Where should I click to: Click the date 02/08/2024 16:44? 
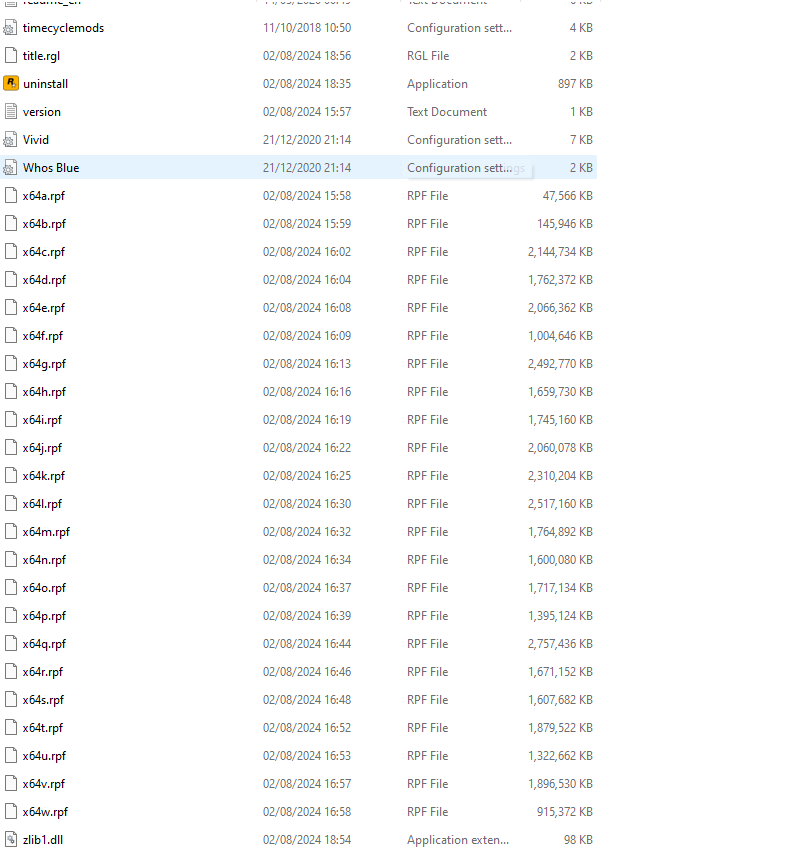tap(307, 644)
